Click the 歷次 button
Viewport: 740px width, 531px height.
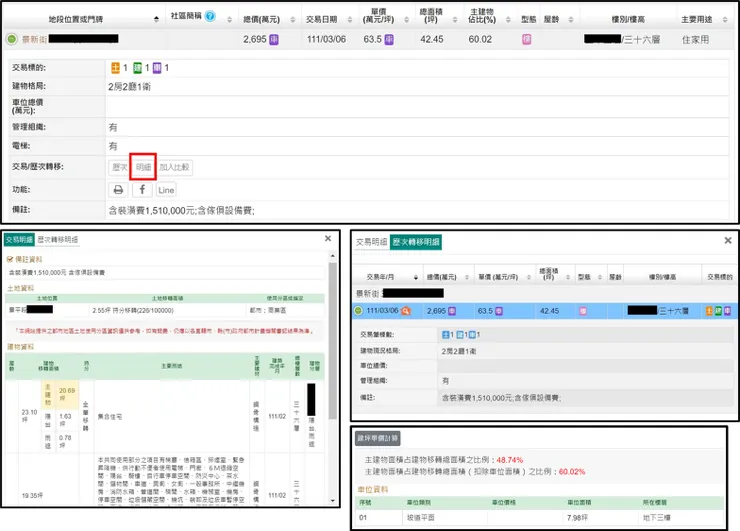pos(119,167)
